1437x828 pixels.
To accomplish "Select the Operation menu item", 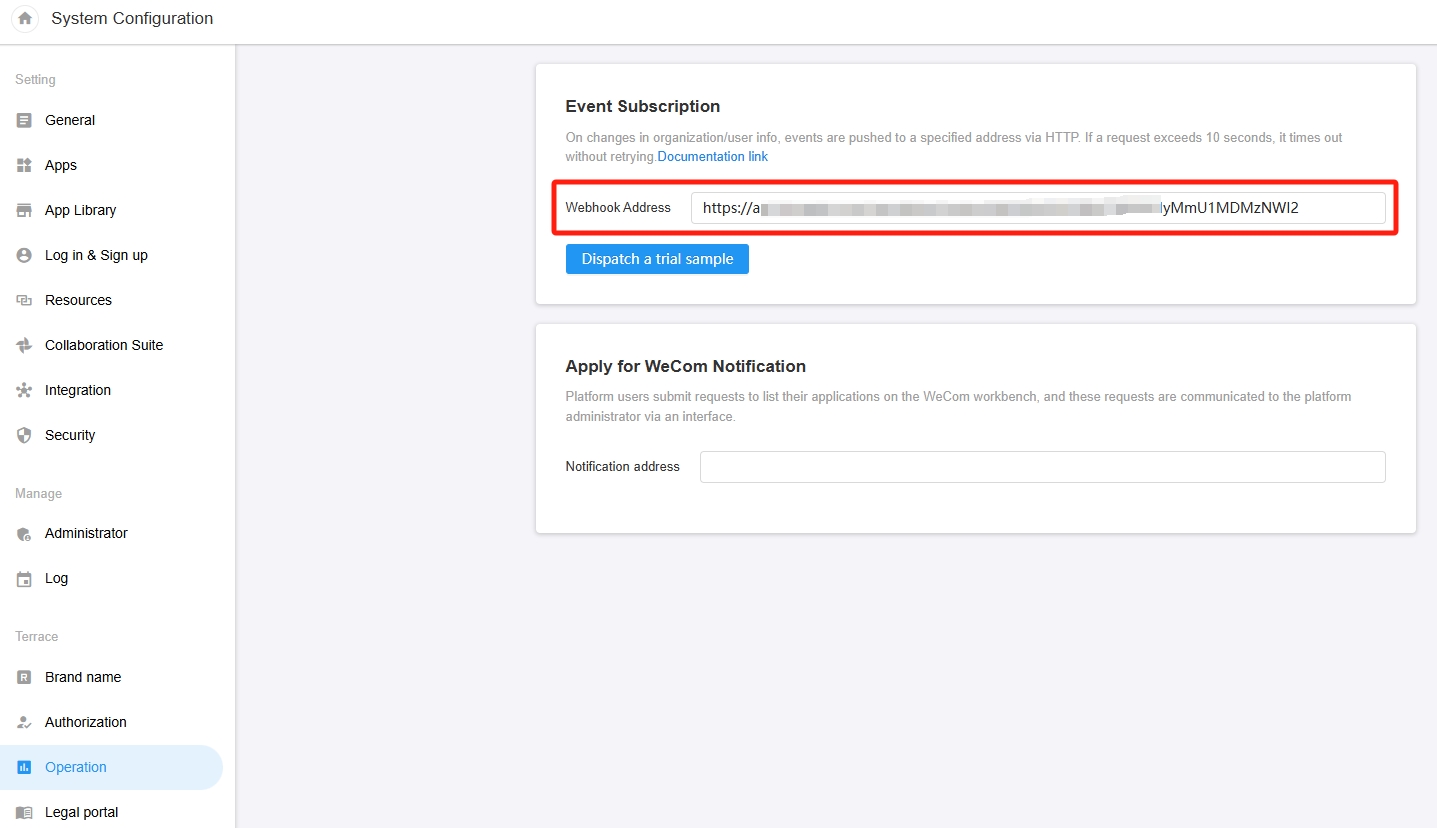I will 75,767.
